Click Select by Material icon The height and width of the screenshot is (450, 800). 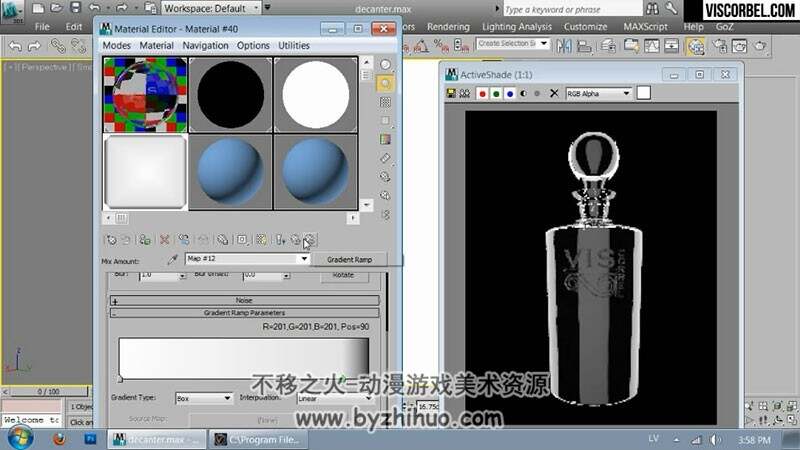click(x=385, y=195)
